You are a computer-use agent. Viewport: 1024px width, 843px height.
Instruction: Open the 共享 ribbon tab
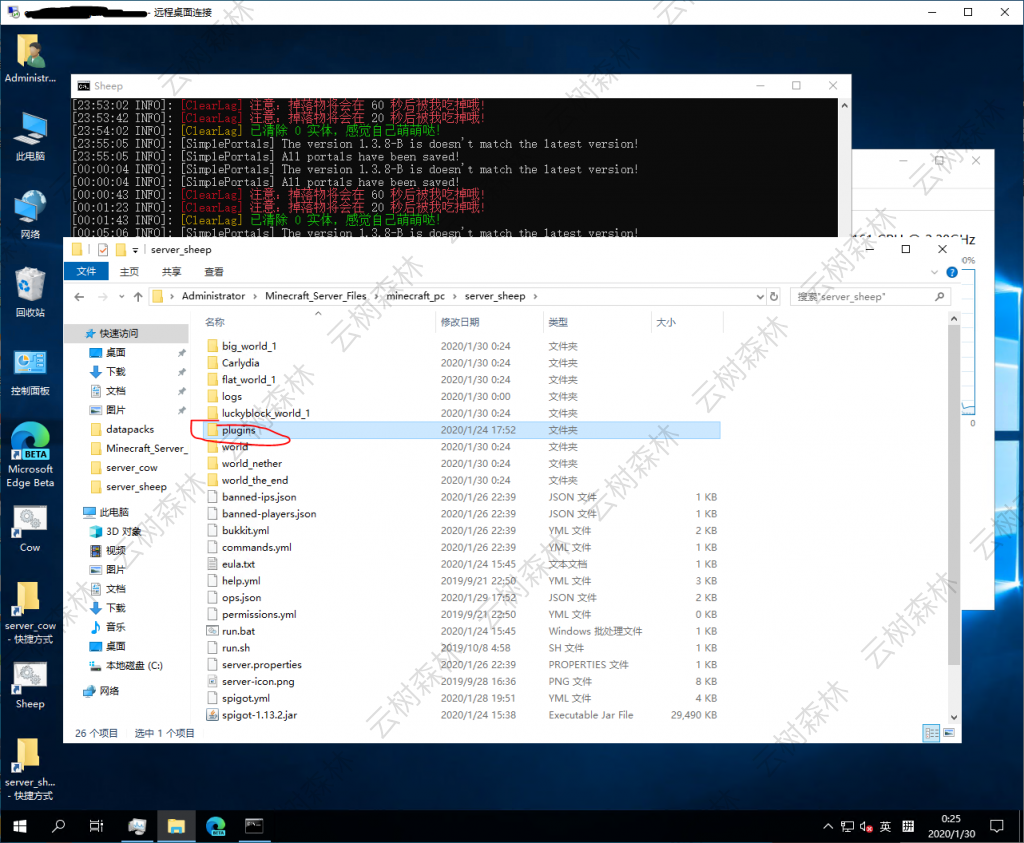pos(171,272)
